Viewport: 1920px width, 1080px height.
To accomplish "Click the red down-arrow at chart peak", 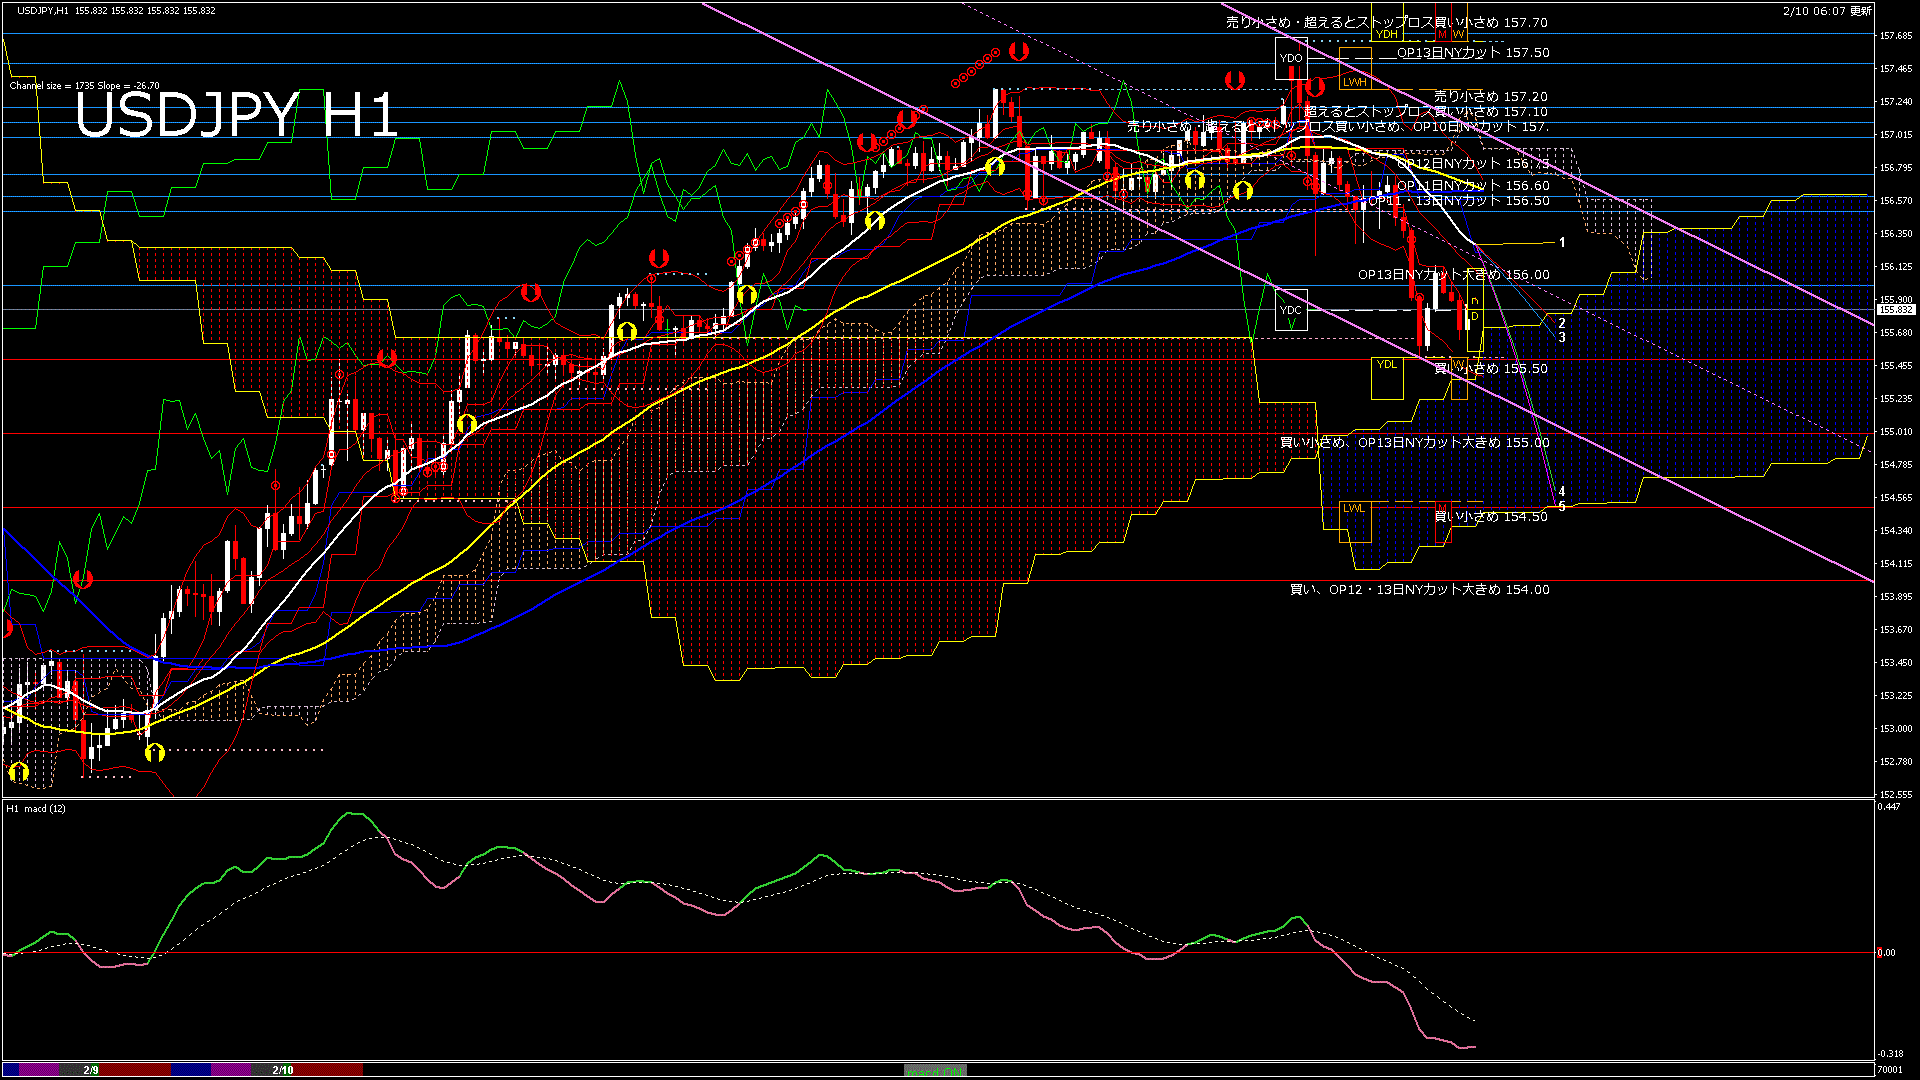I will [x=1019, y=51].
